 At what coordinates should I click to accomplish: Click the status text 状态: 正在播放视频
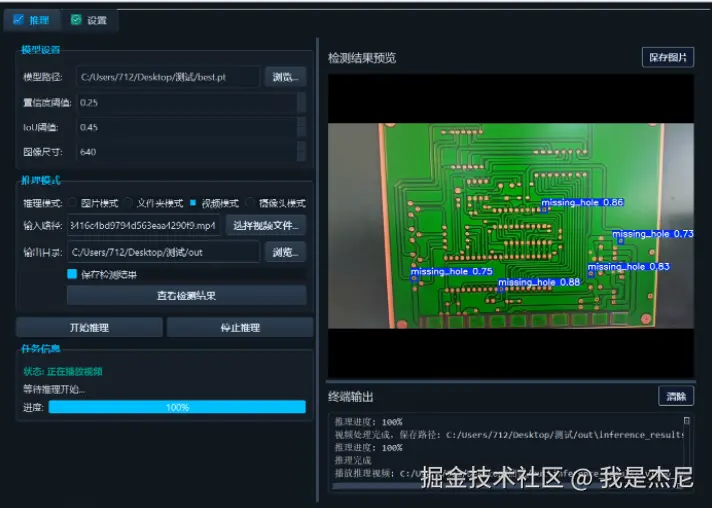click(63, 371)
